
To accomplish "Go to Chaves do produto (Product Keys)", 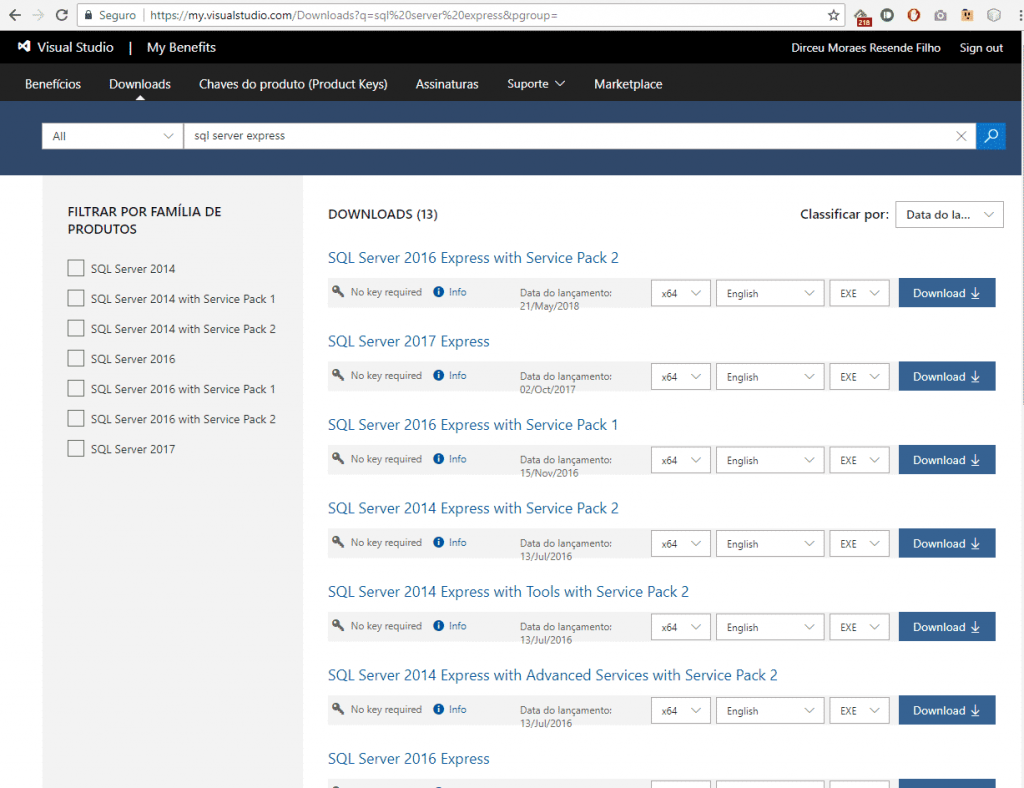I will [293, 84].
